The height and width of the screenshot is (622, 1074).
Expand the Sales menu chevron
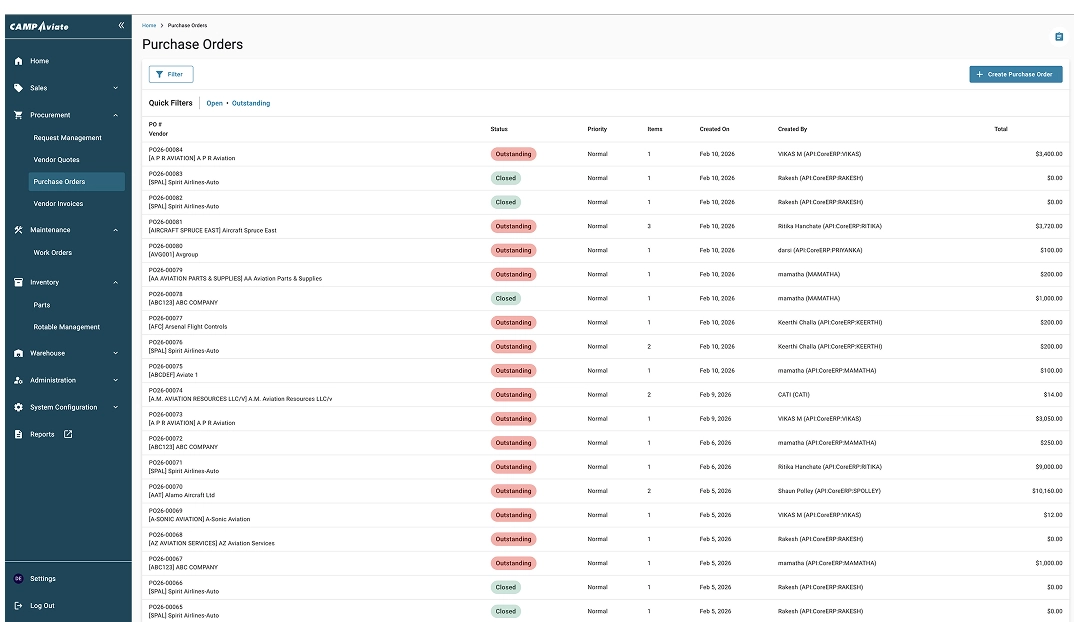[x=116, y=88]
